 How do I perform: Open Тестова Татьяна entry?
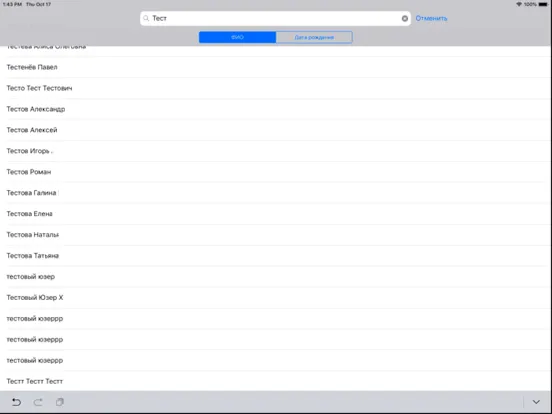pyautogui.click(x=275, y=256)
